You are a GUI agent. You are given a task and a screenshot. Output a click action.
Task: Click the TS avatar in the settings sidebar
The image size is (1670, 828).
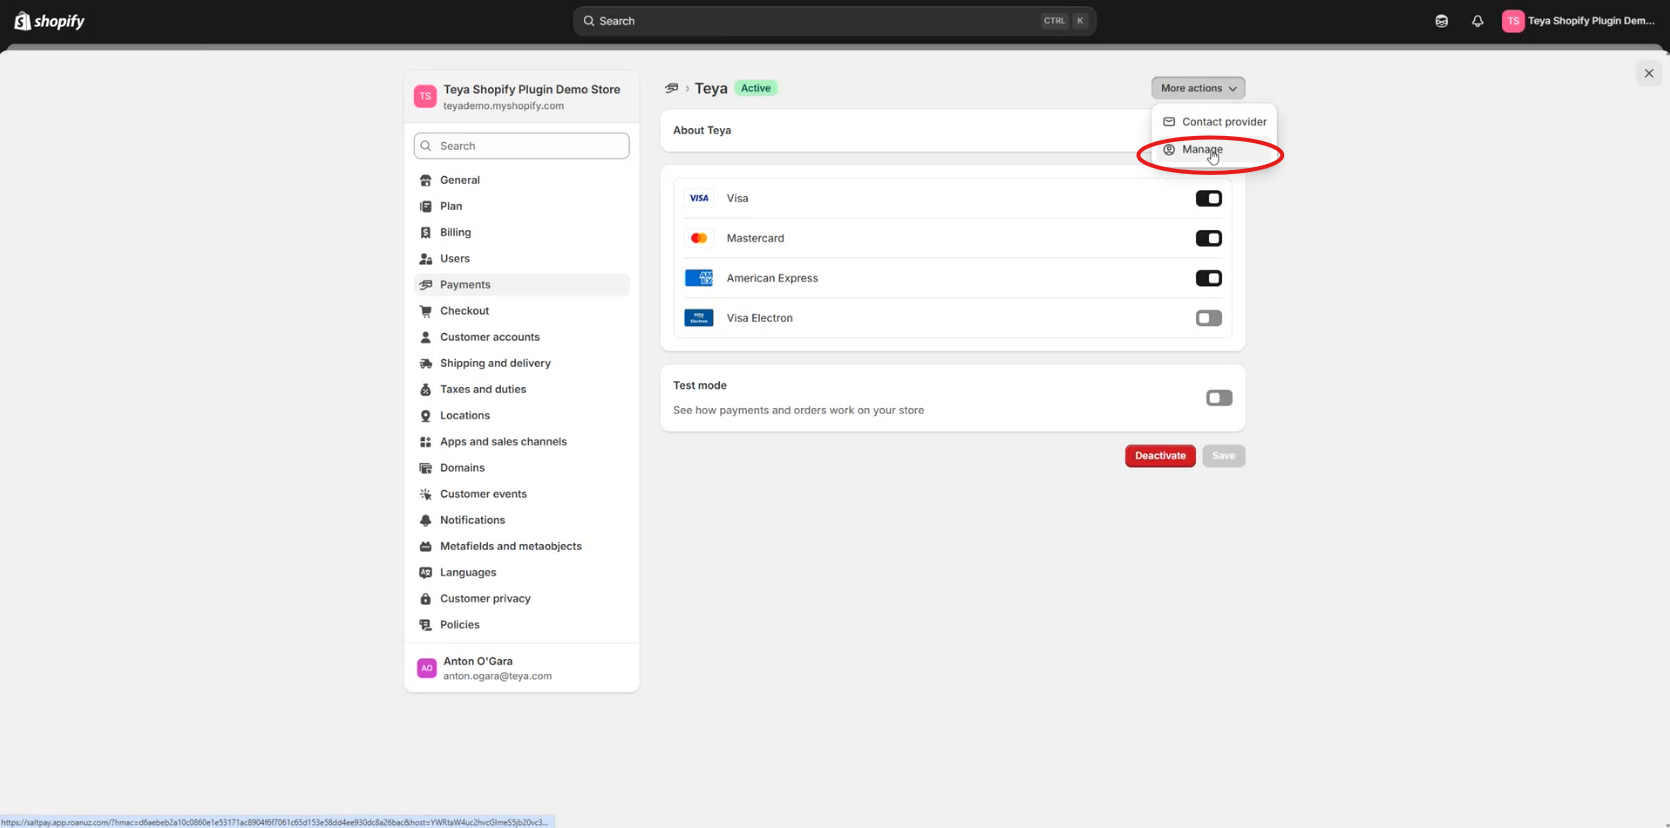pyautogui.click(x=425, y=96)
